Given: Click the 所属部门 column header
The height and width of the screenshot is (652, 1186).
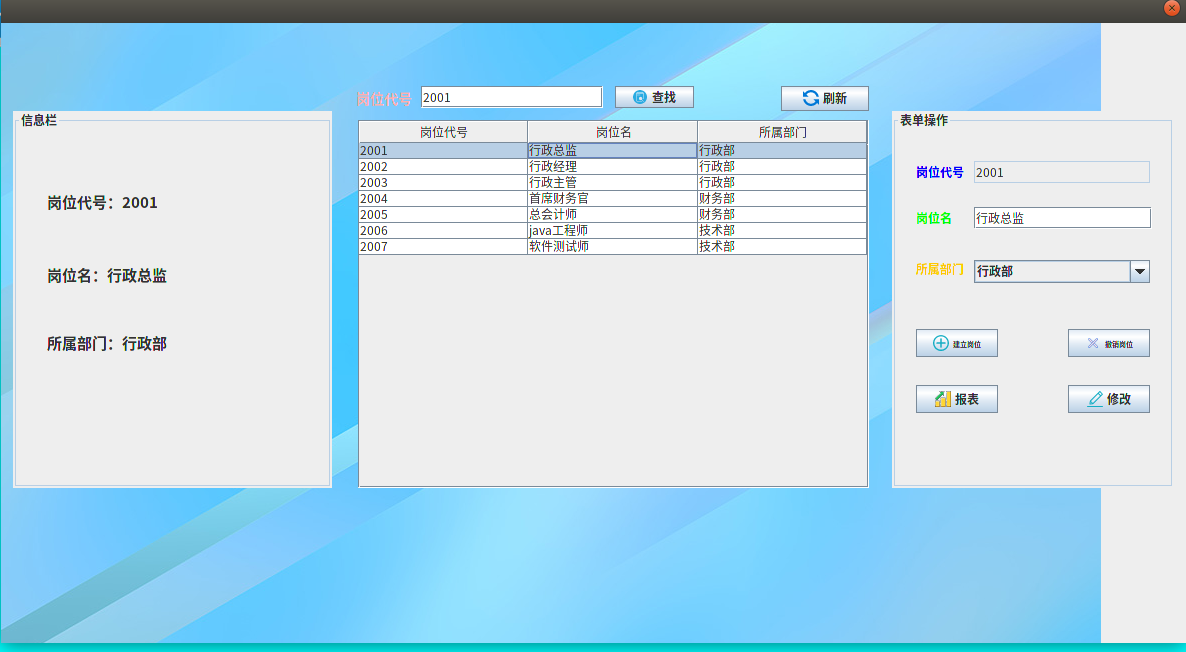Looking at the screenshot, I should click(782, 132).
